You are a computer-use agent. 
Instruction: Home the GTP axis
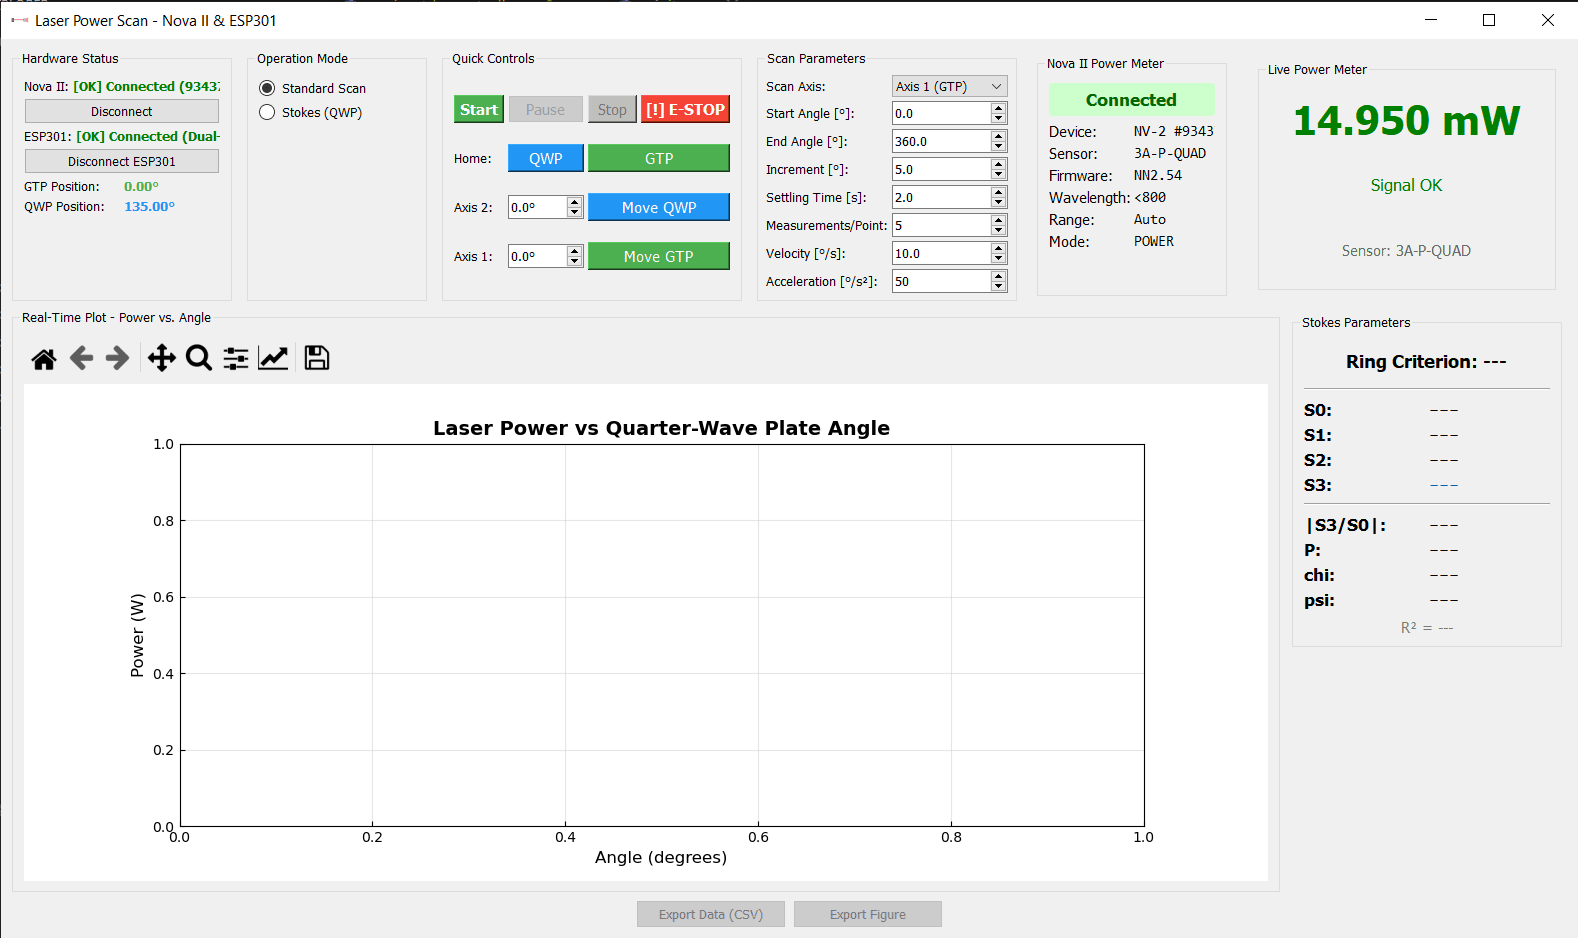click(x=658, y=158)
